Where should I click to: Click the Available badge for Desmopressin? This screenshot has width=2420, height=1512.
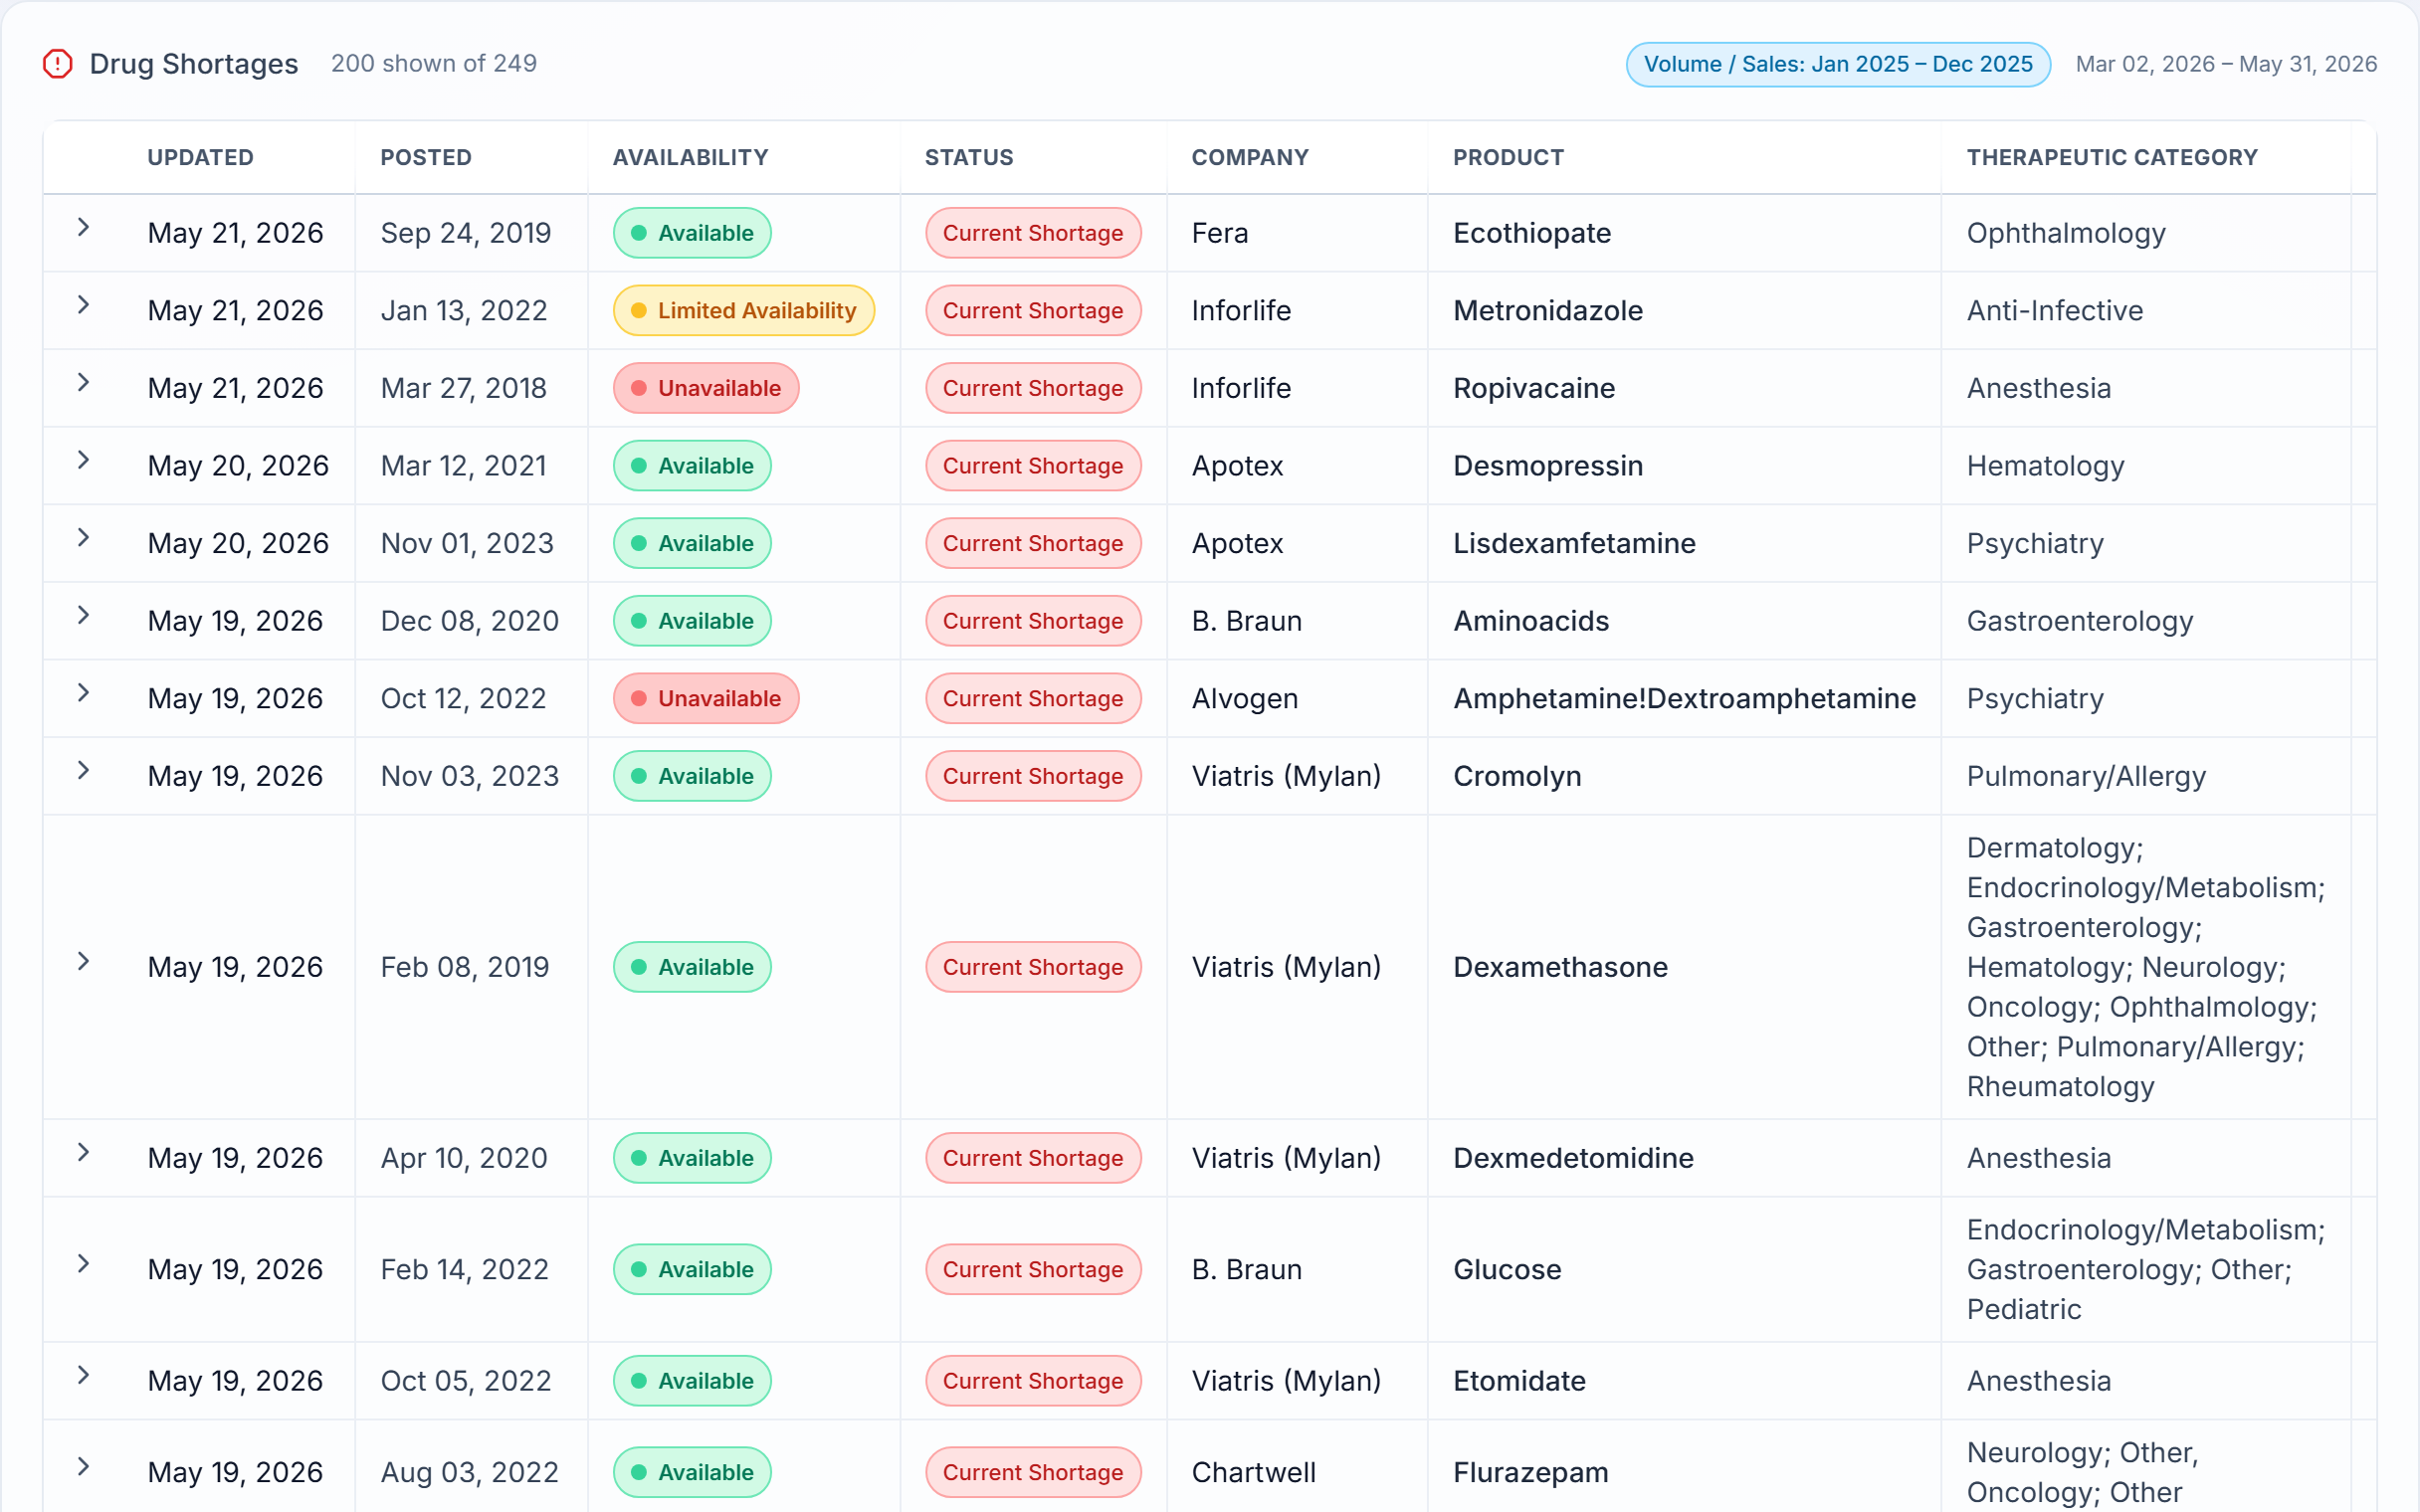coord(692,466)
